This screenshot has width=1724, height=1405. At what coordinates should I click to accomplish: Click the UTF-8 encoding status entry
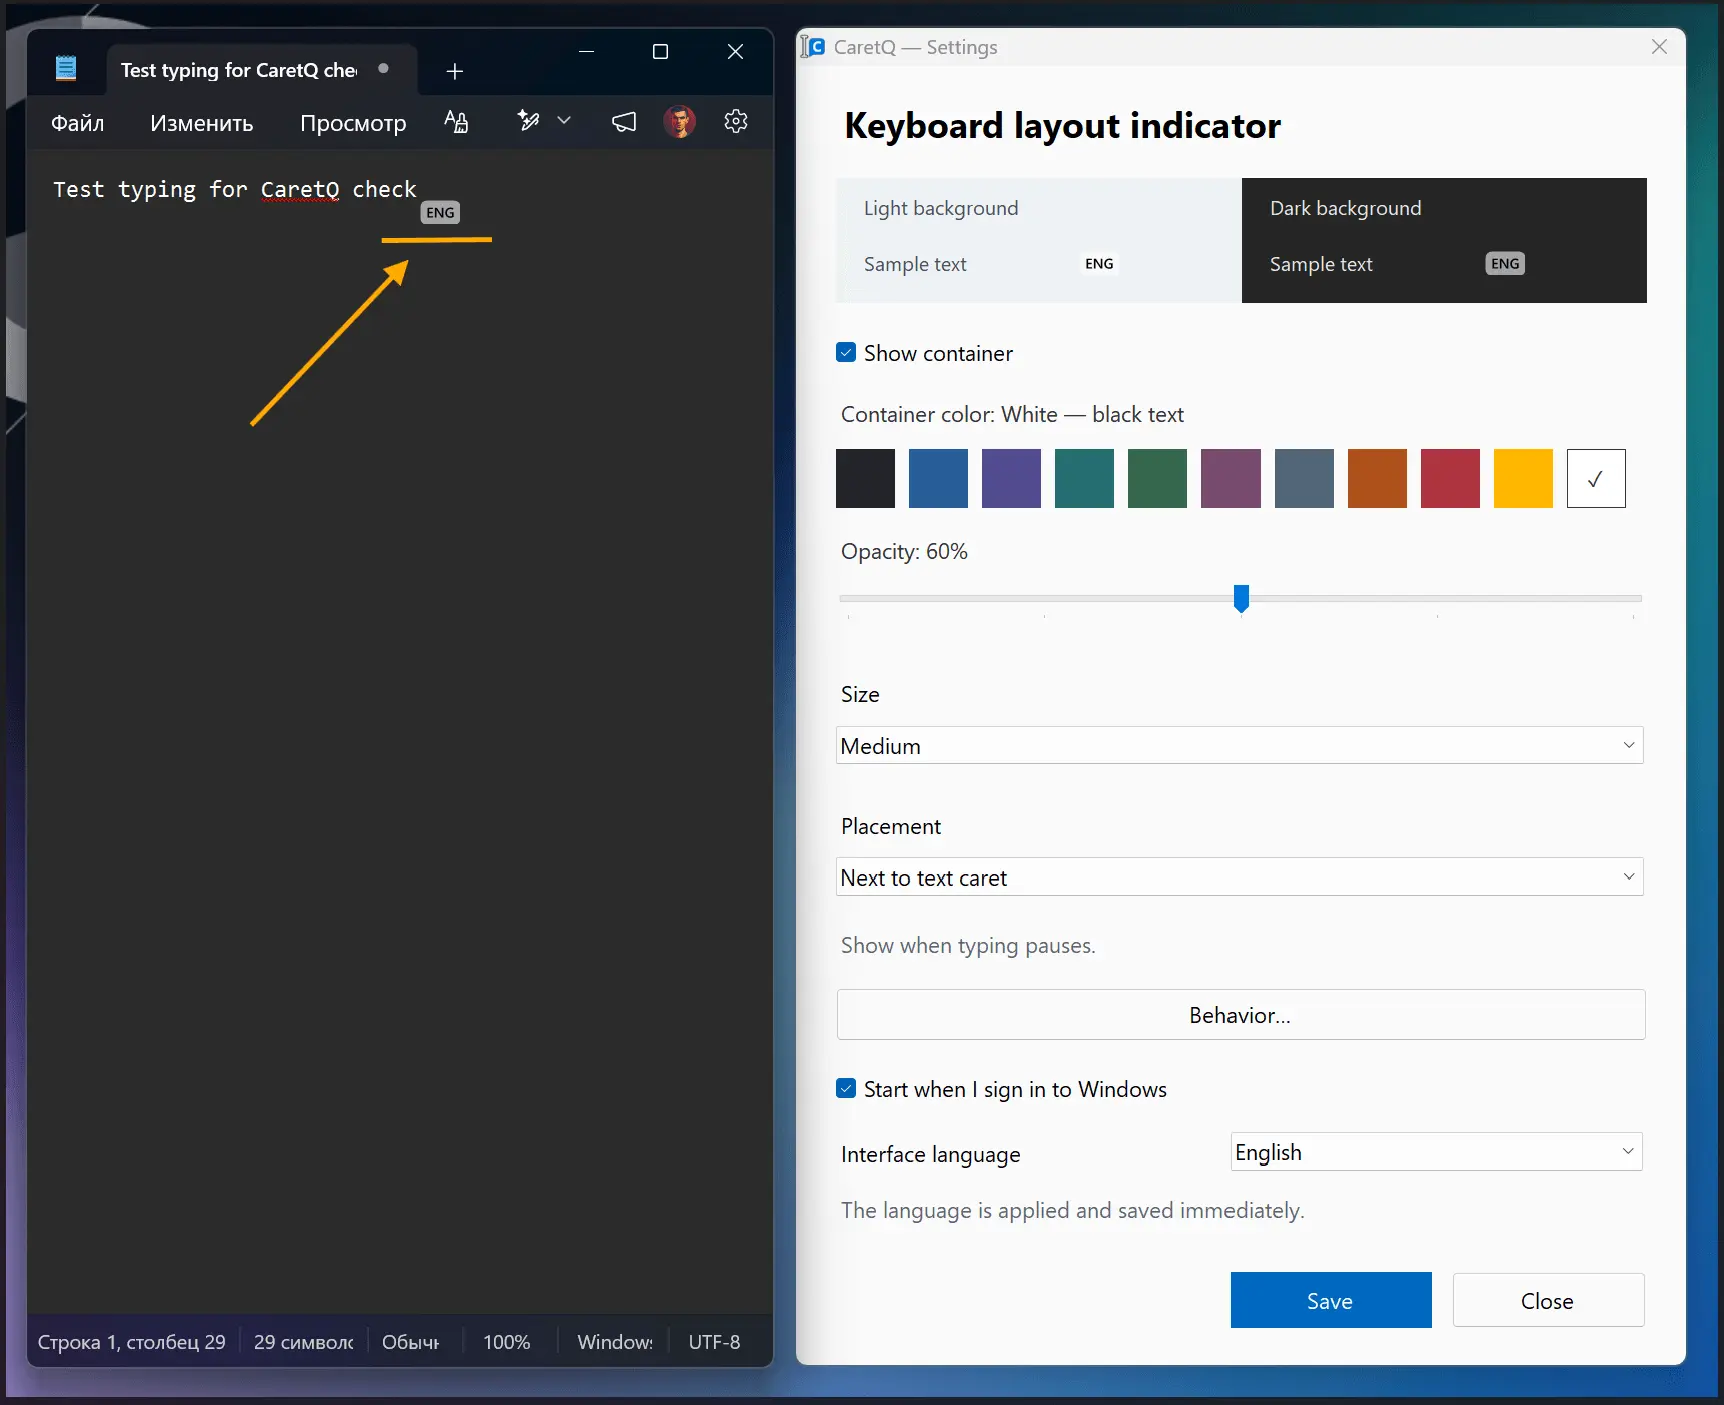[x=714, y=1342]
